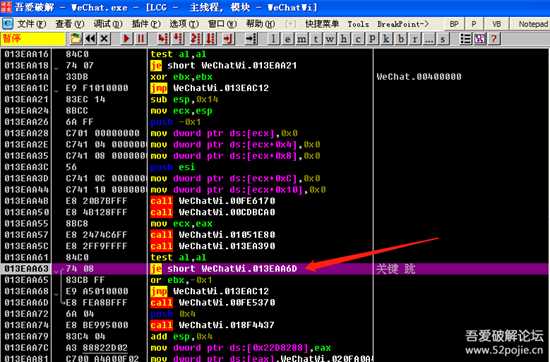
Task: Open the Tools shortcut menu
Action: point(358,24)
